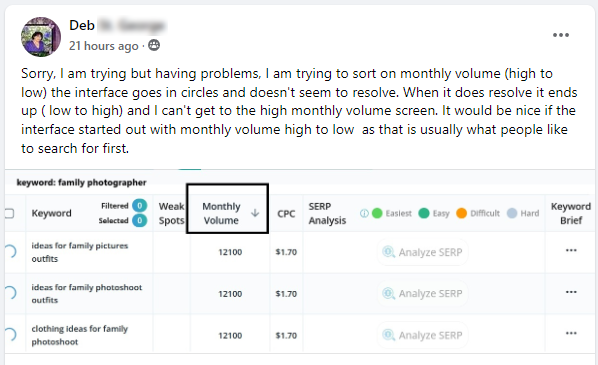Sort by Monthly Volume arrow
Screen dimensions: 598x365
255,213
